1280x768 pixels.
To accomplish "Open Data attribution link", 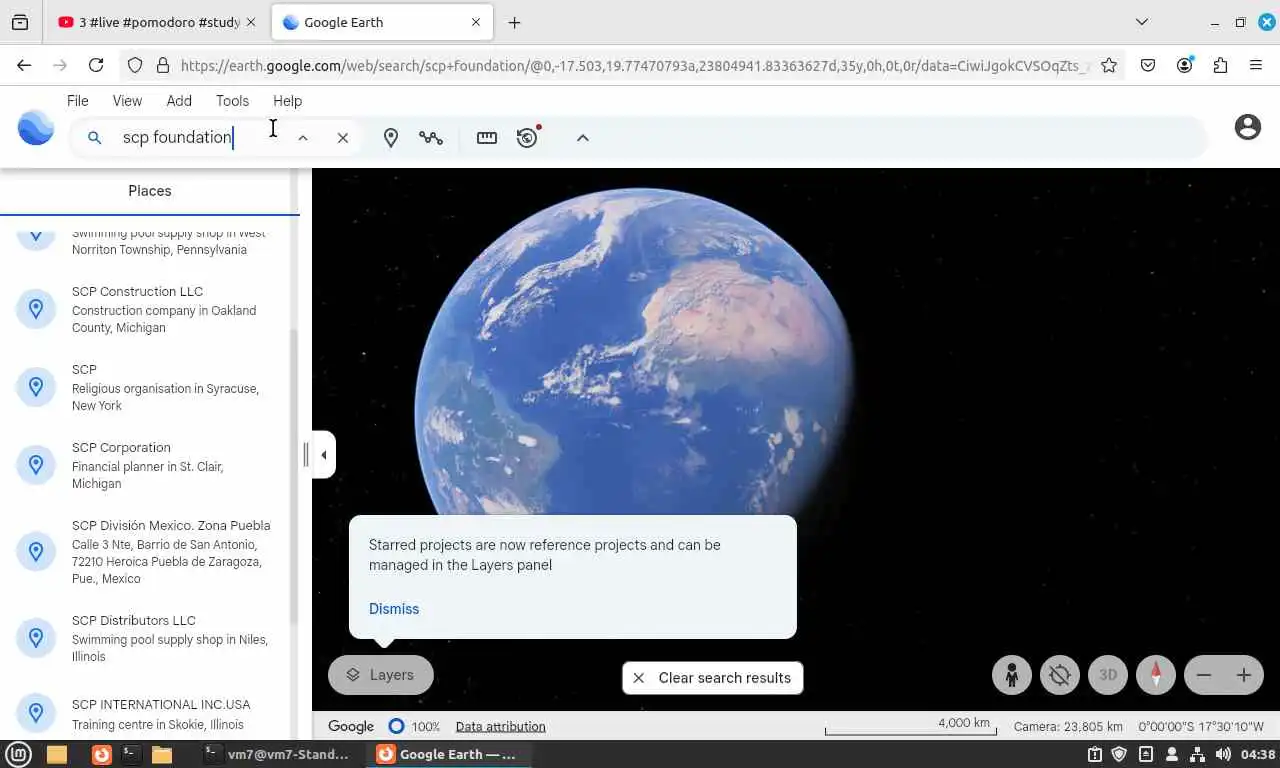I will point(500,727).
